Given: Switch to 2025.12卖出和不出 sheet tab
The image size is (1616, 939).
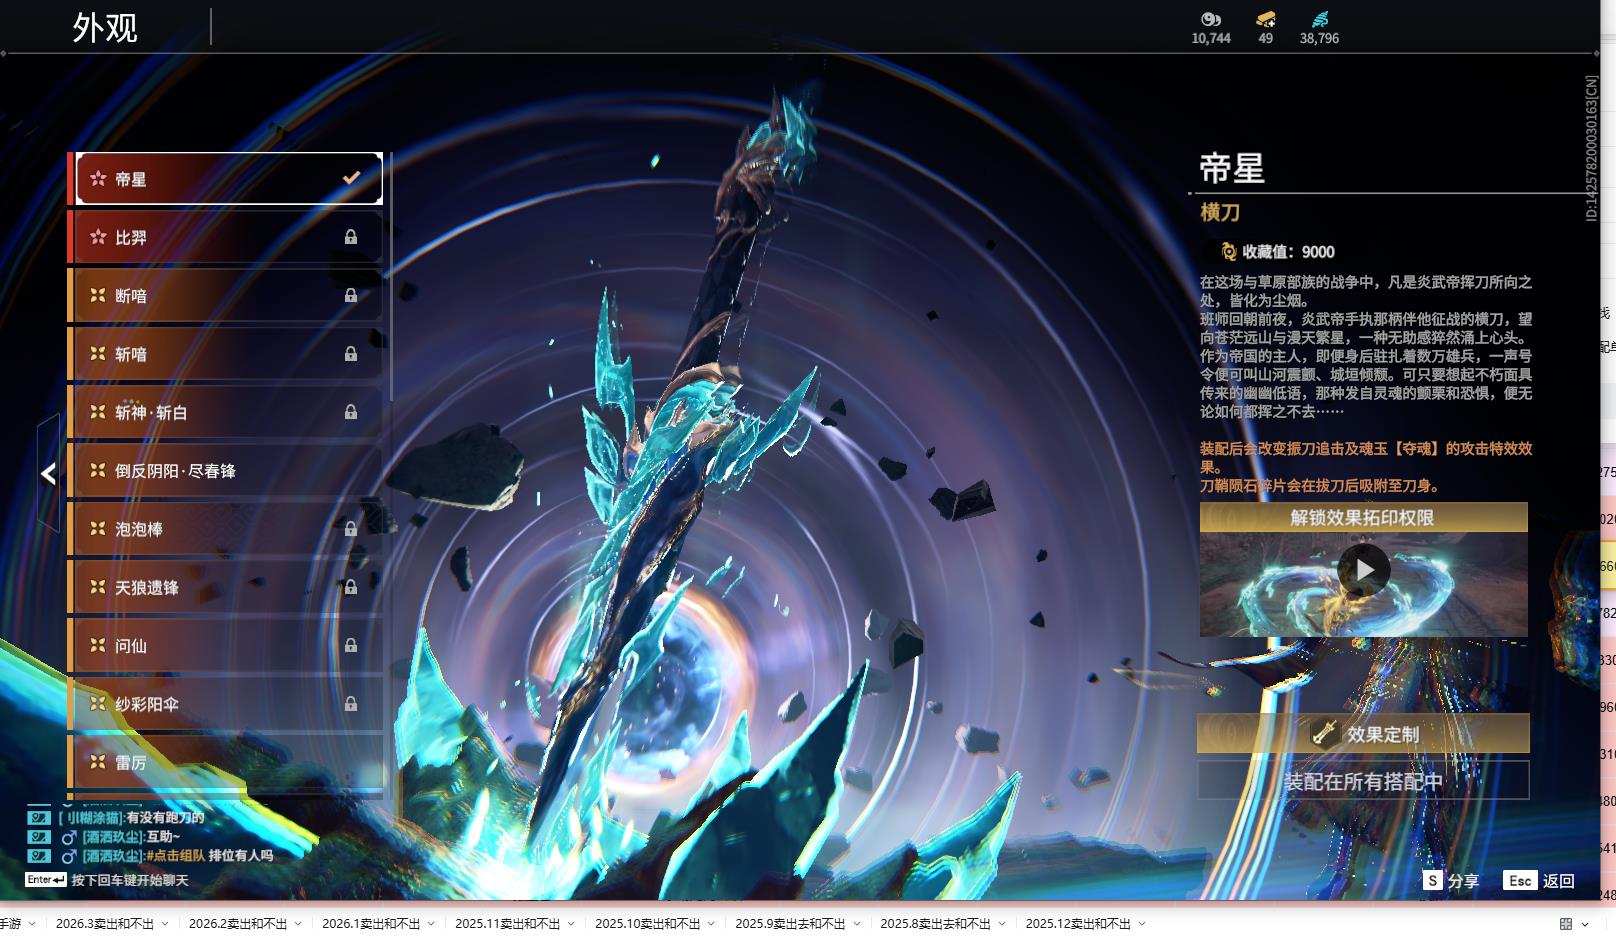Looking at the screenshot, I should (1078, 923).
